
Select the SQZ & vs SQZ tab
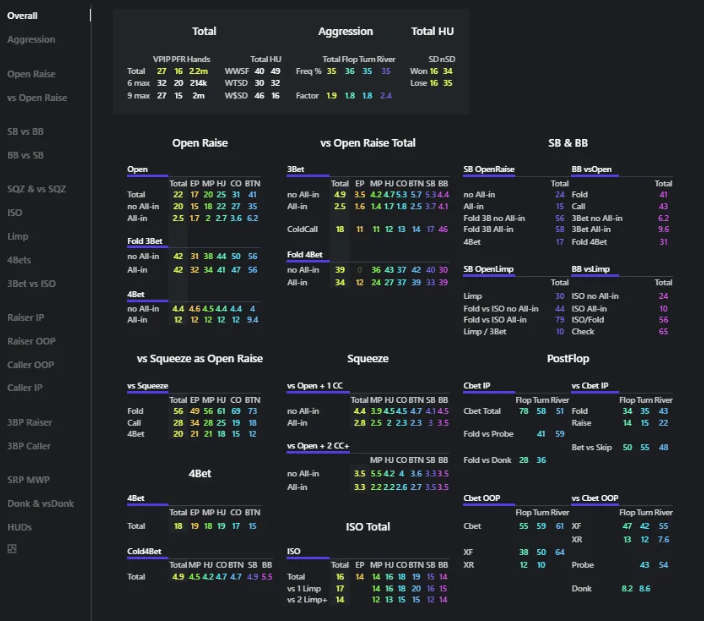click(36, 189)
